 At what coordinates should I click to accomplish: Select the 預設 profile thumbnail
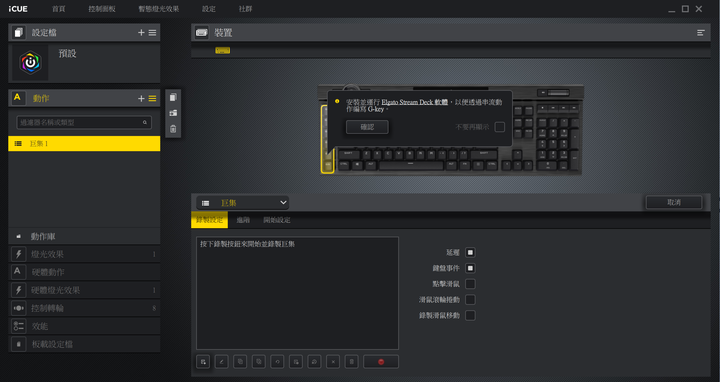pyautogui.click(x=30, y=62)
